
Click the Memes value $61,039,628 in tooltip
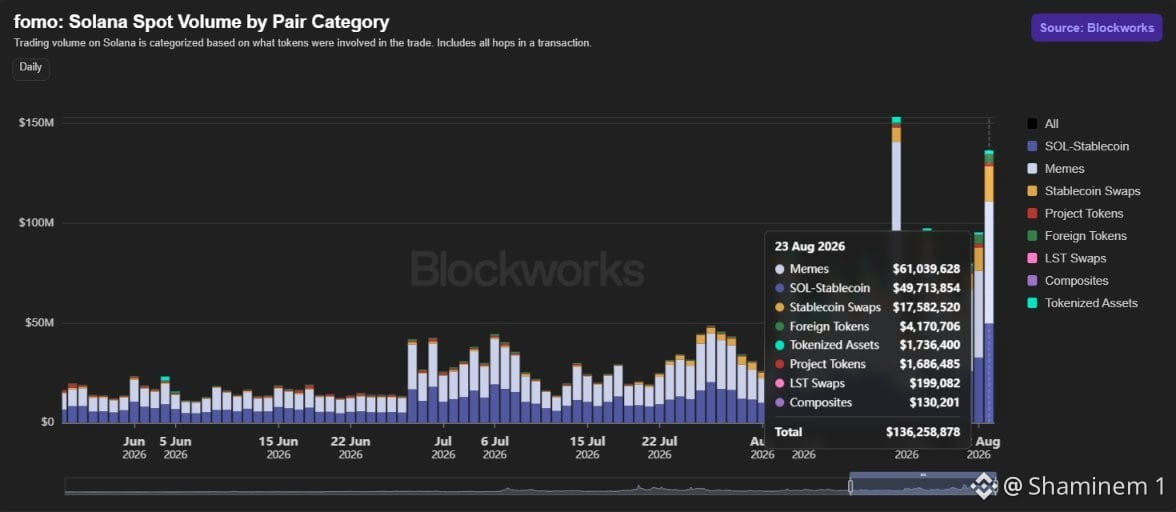(x=927, y=268)
